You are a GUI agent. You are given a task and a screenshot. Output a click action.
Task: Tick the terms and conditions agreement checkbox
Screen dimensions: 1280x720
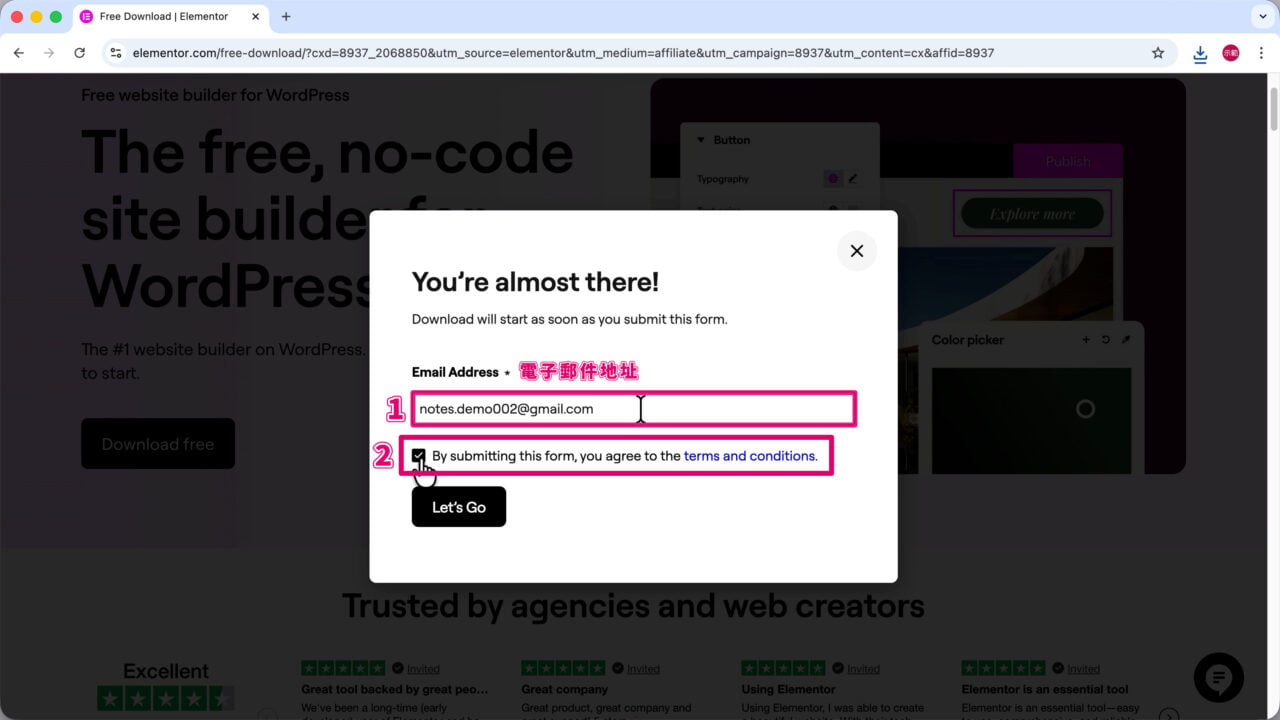(419, 456)
